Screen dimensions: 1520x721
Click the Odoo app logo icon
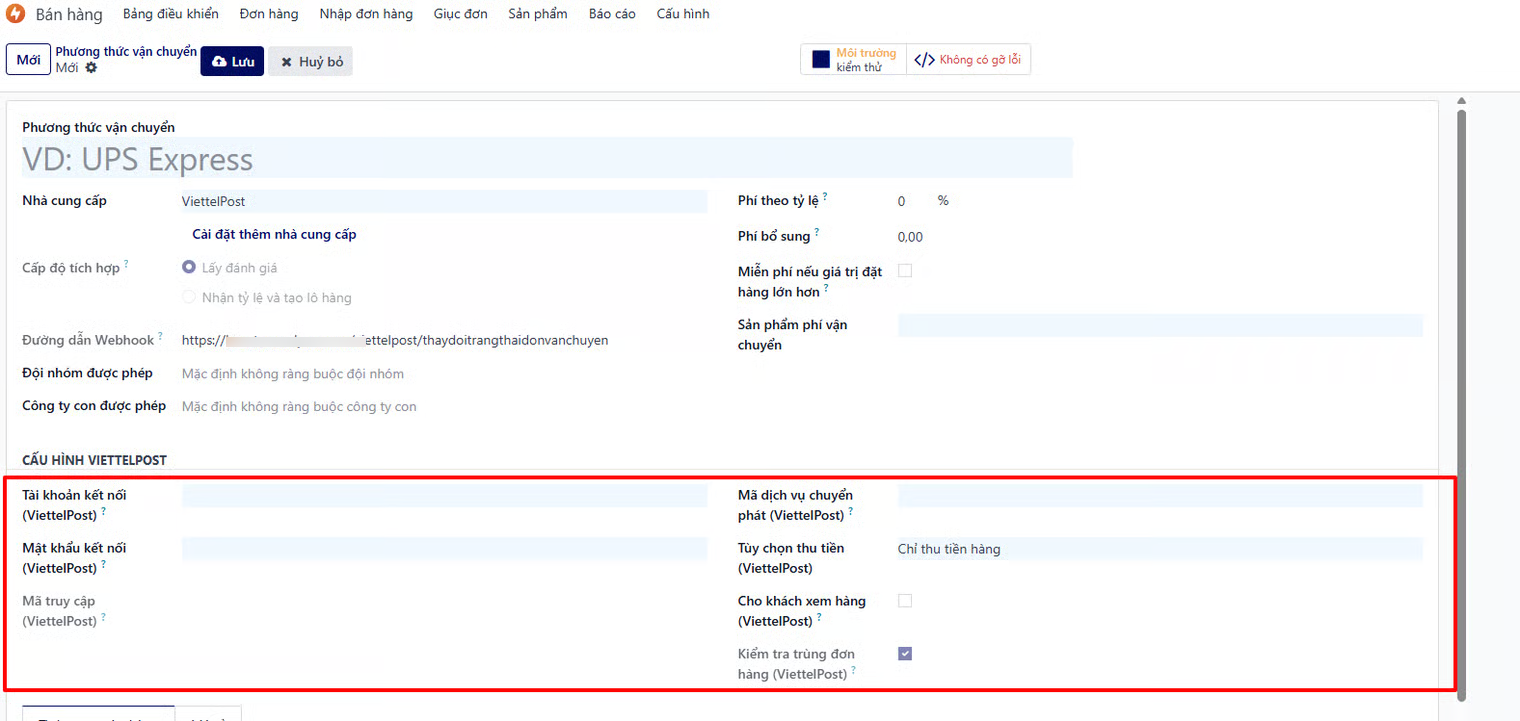coord(16,14)
